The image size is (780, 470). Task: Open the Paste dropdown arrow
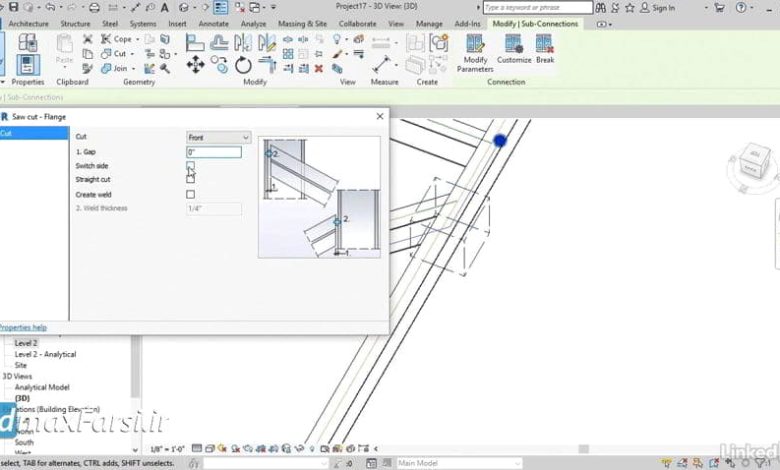(x=64, y=67)
